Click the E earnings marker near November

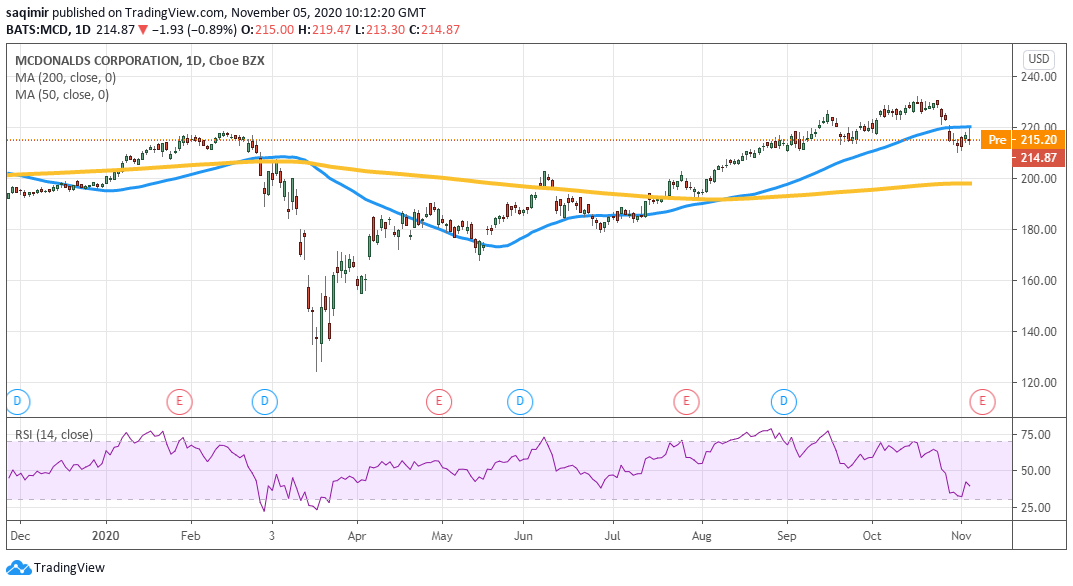984,401
